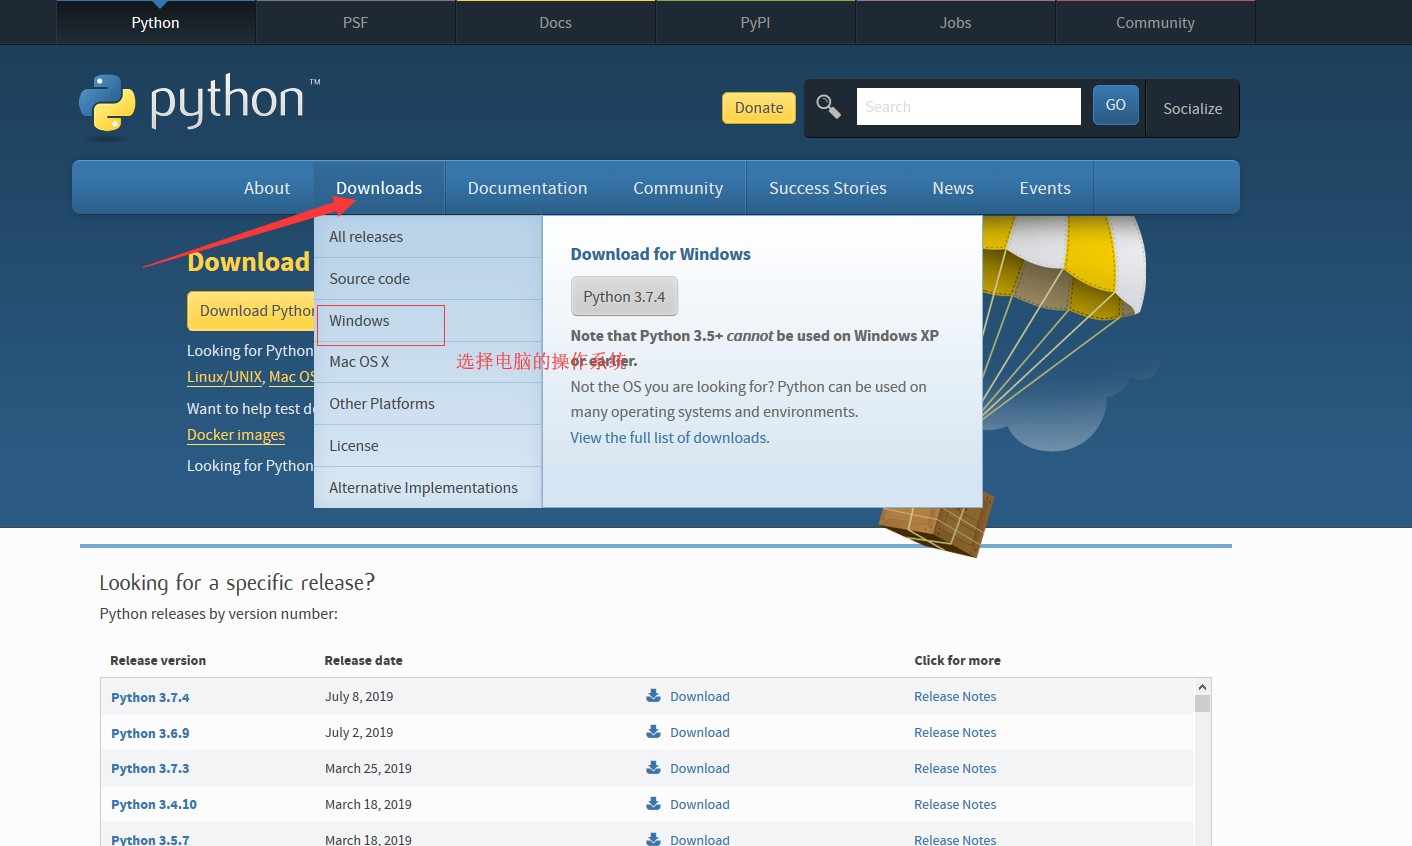Open the Downloads navigation menu

tap(379, 188)
